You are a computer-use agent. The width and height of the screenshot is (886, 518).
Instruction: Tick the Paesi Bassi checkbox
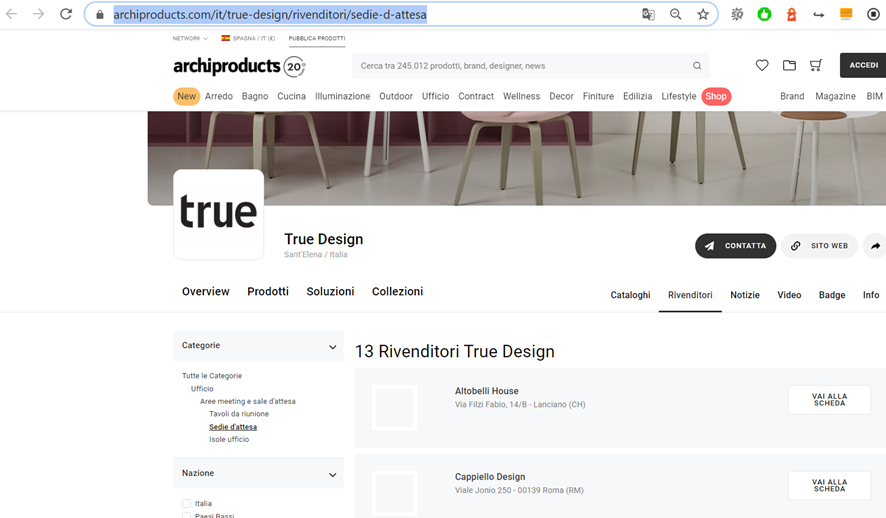186,515
